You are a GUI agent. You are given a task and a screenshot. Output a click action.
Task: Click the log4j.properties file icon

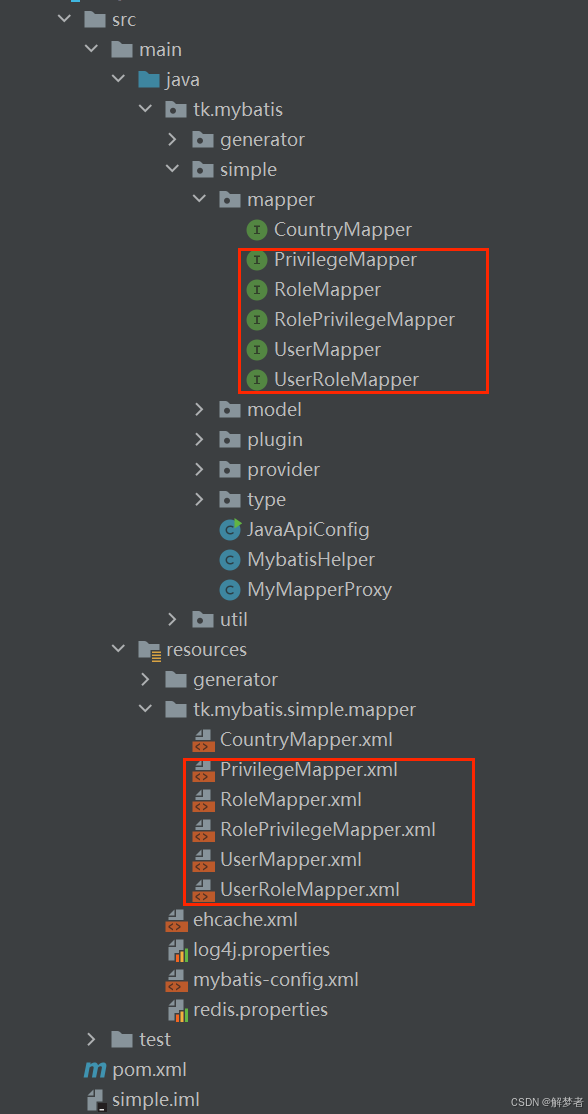pos(176,949)
